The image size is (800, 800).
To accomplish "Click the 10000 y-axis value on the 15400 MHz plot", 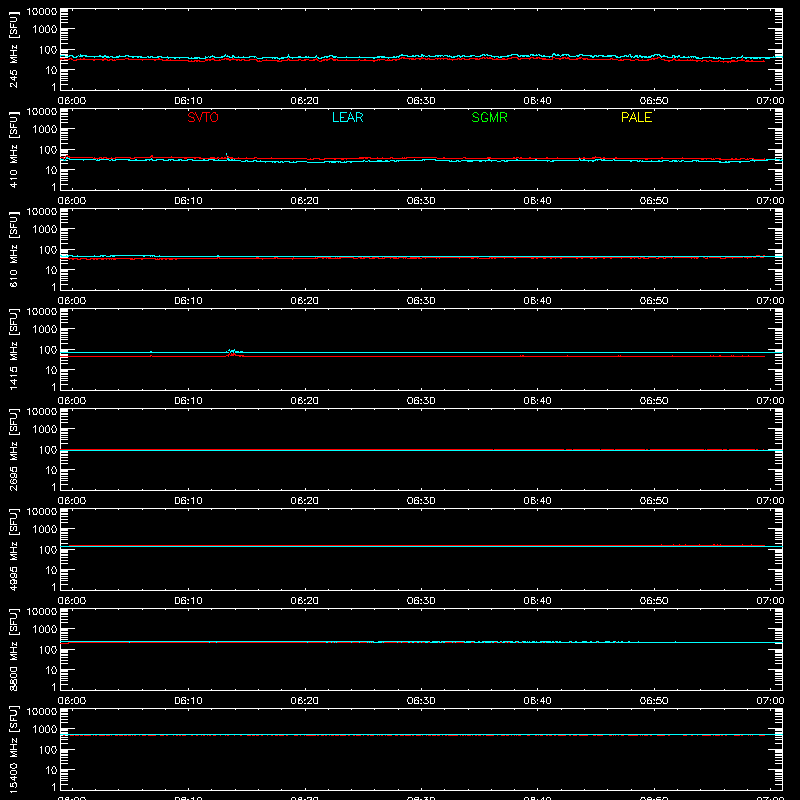I will 42,712.
